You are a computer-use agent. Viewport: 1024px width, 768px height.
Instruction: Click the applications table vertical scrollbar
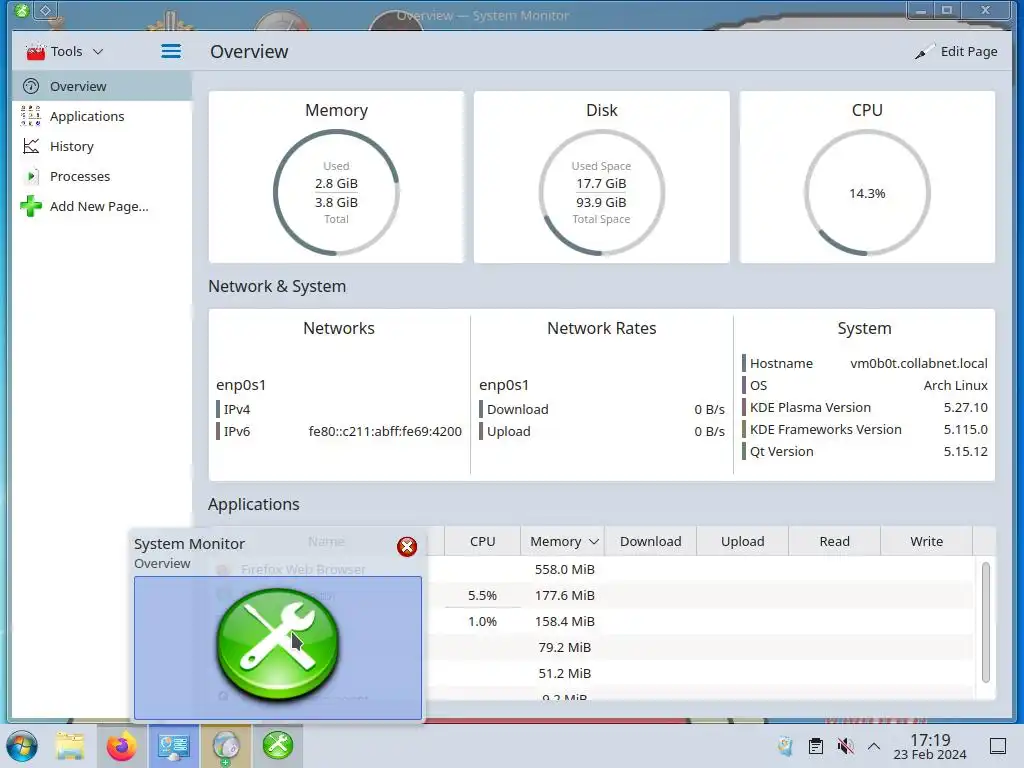(x=985, y=622)
